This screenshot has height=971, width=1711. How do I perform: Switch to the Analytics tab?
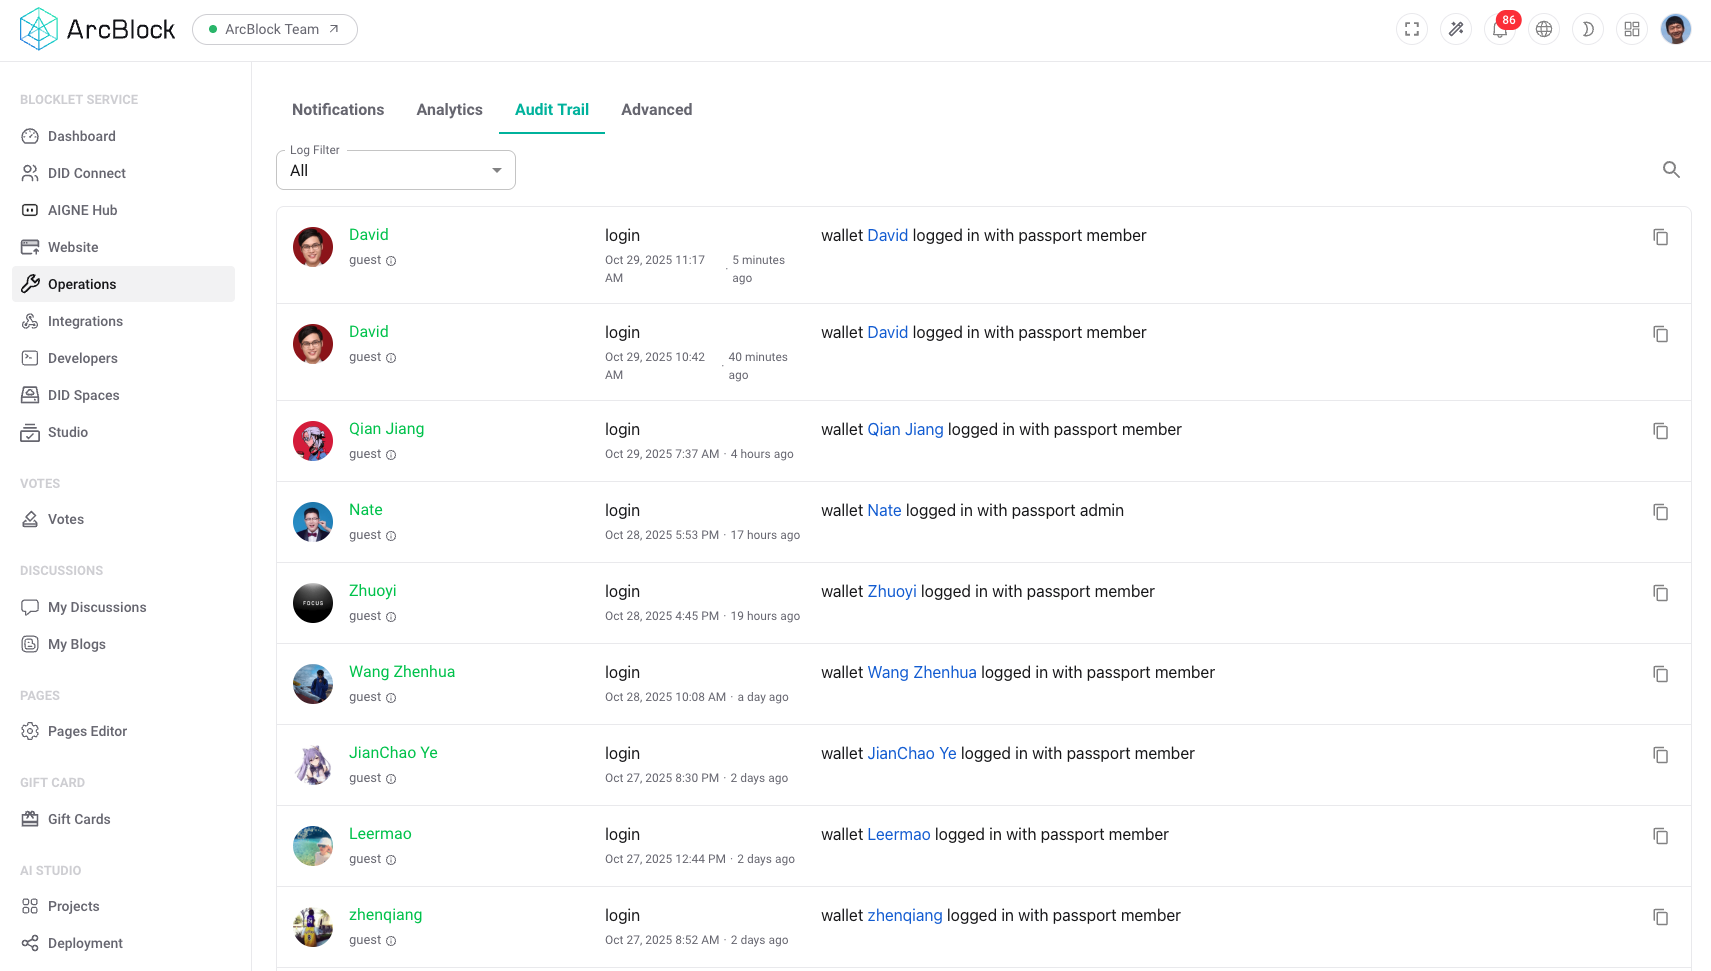pos(449,109)
